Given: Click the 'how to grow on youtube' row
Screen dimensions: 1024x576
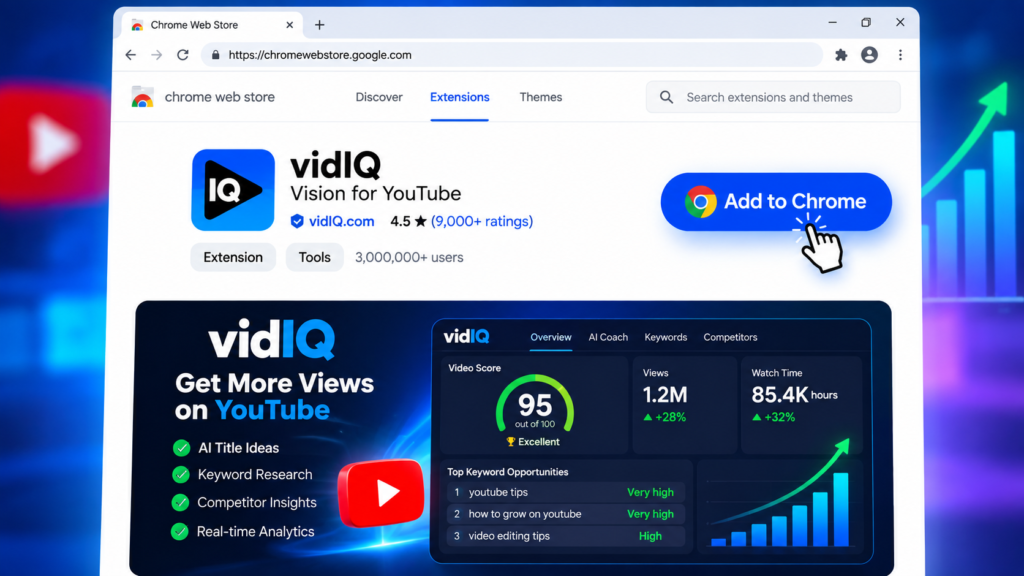Looking at the screenshot, I should 566,514.
